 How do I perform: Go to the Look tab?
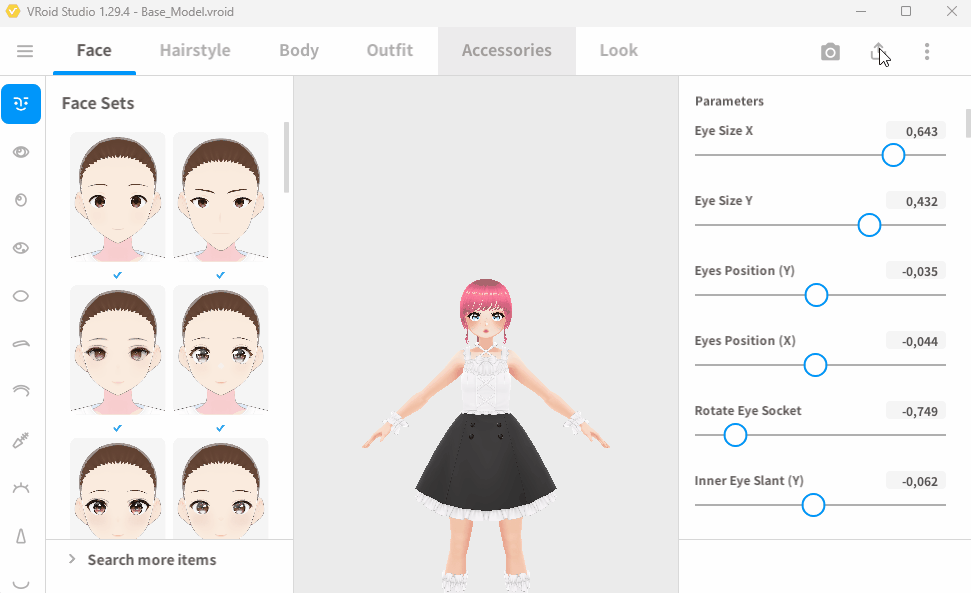coord(618,51)
